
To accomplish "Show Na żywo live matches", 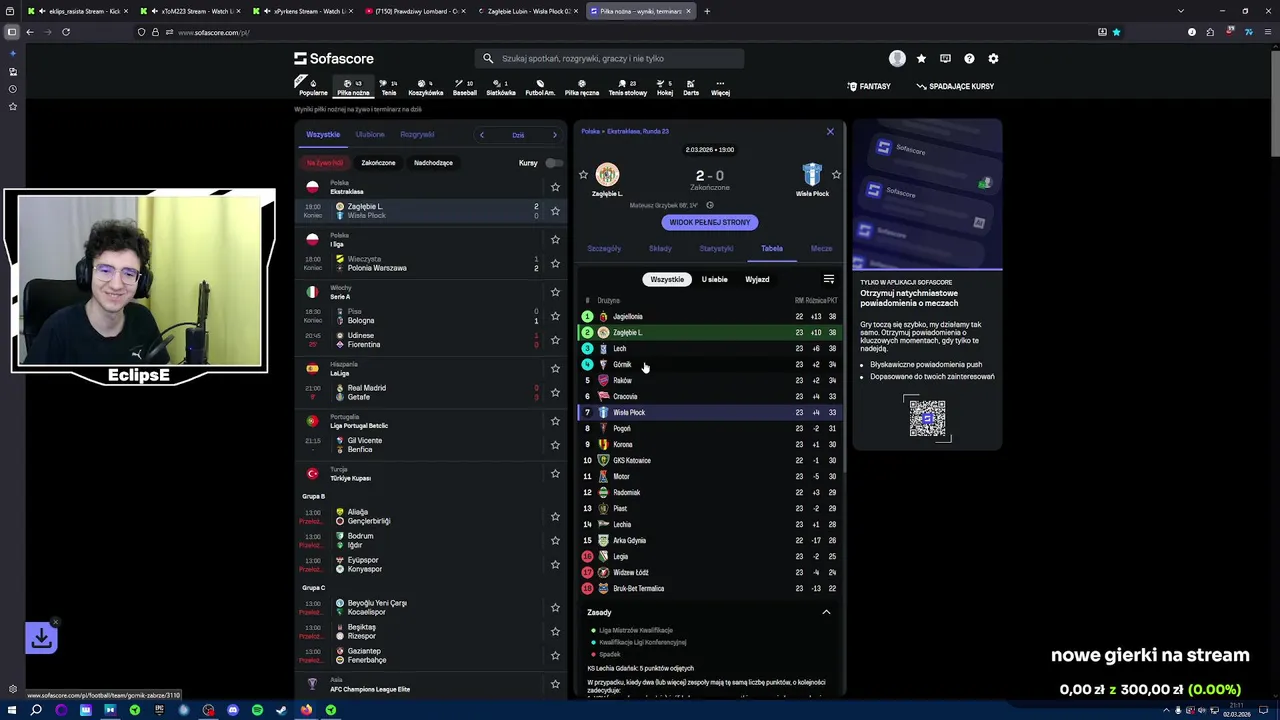I will (325, 163).
